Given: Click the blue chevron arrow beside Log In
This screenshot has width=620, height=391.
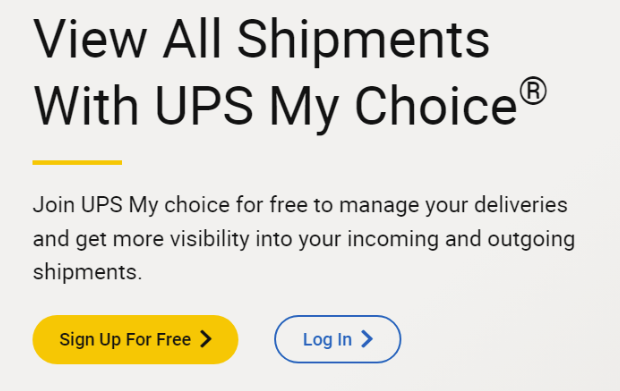Looking at the screenshot, I should 367,339.
